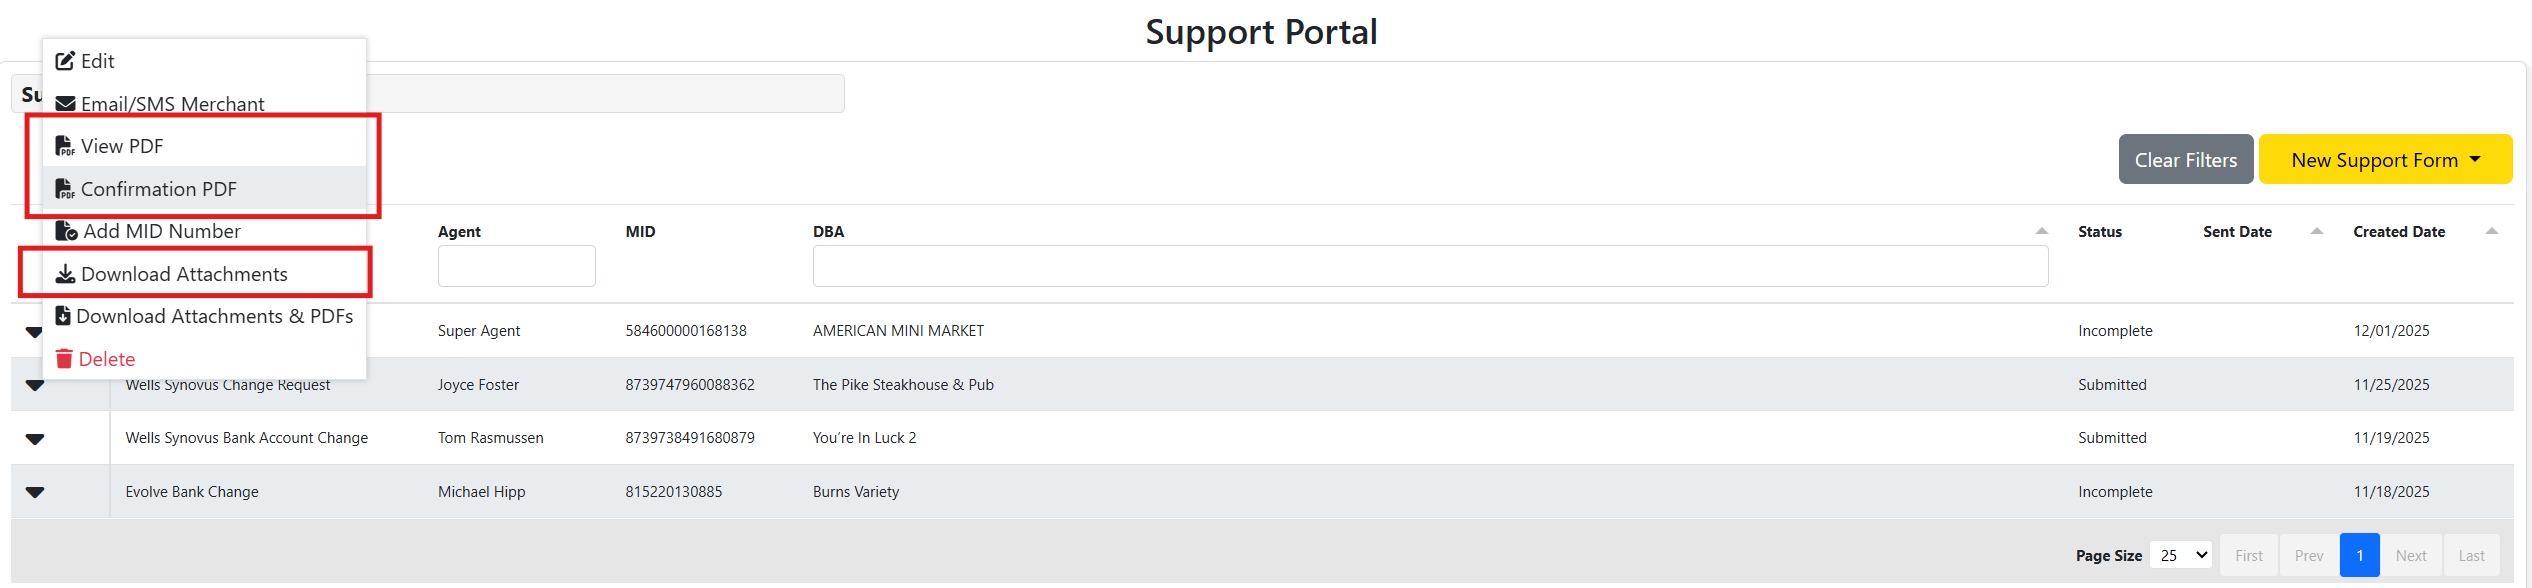This screenshot has width=2532, height=588.
Task: Choose Add MID Number from context menu
Action: point(204,231)
